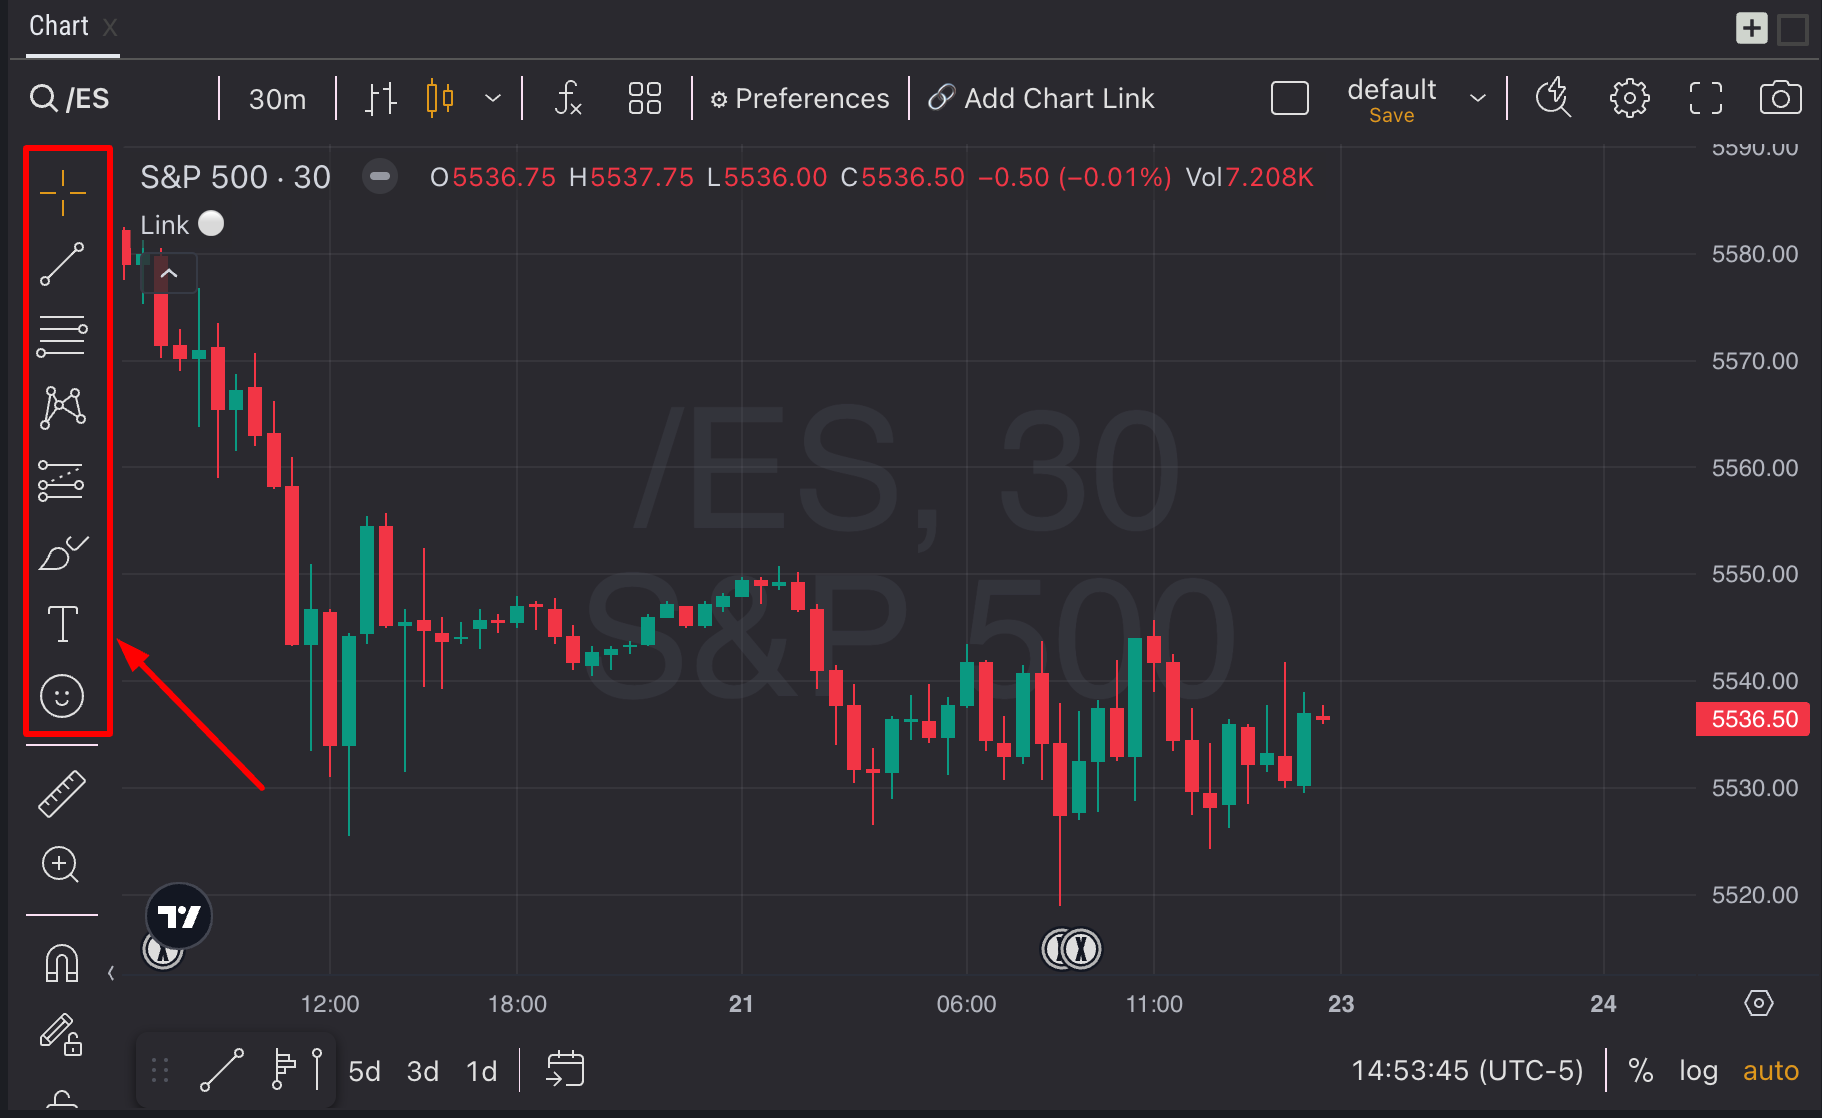Collapse the indicator legend chevron
1822x1118 pixels.
[x=169, y=273]
